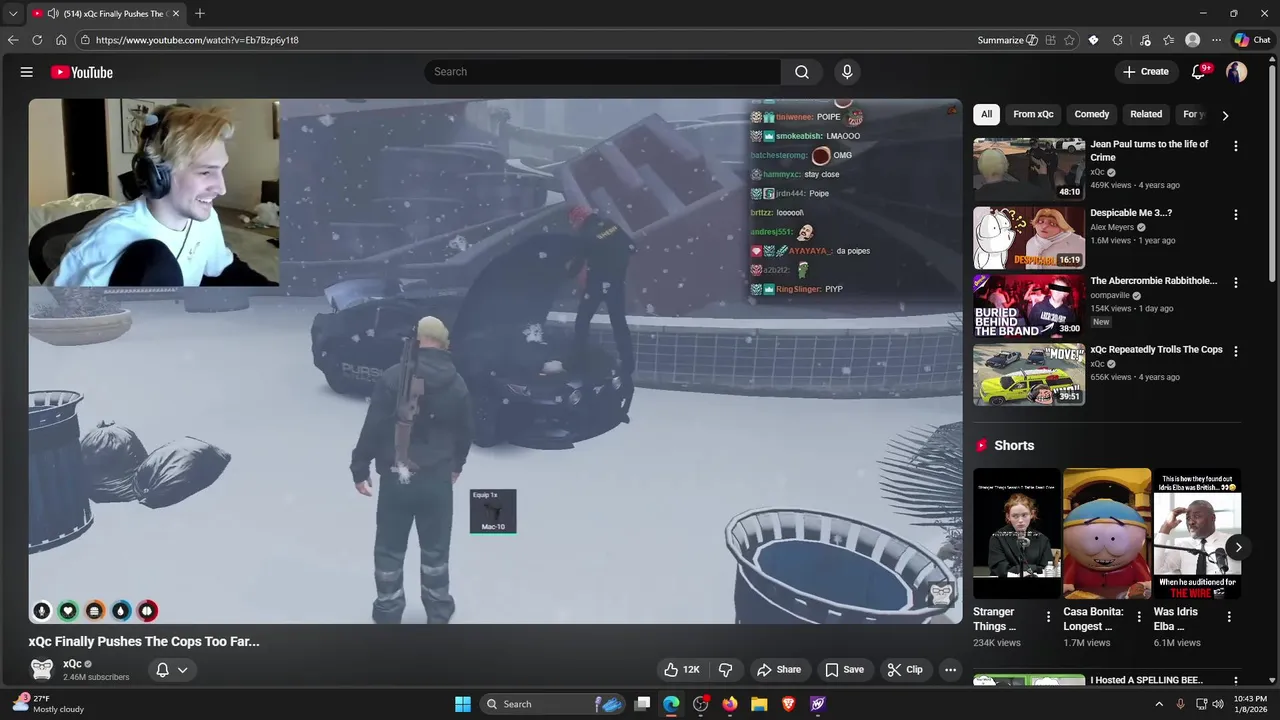Open options for Casa Bonita short
The width and height of the screenshot is (1280, 720).
(1139, 617)
